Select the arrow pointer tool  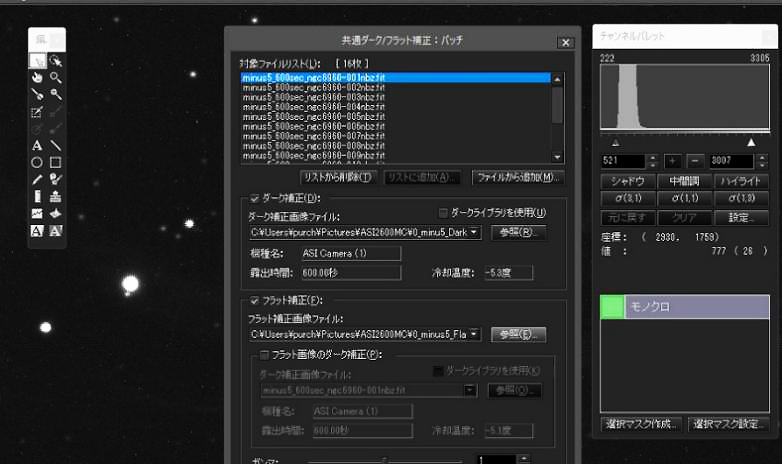click(x=37, y=61)
